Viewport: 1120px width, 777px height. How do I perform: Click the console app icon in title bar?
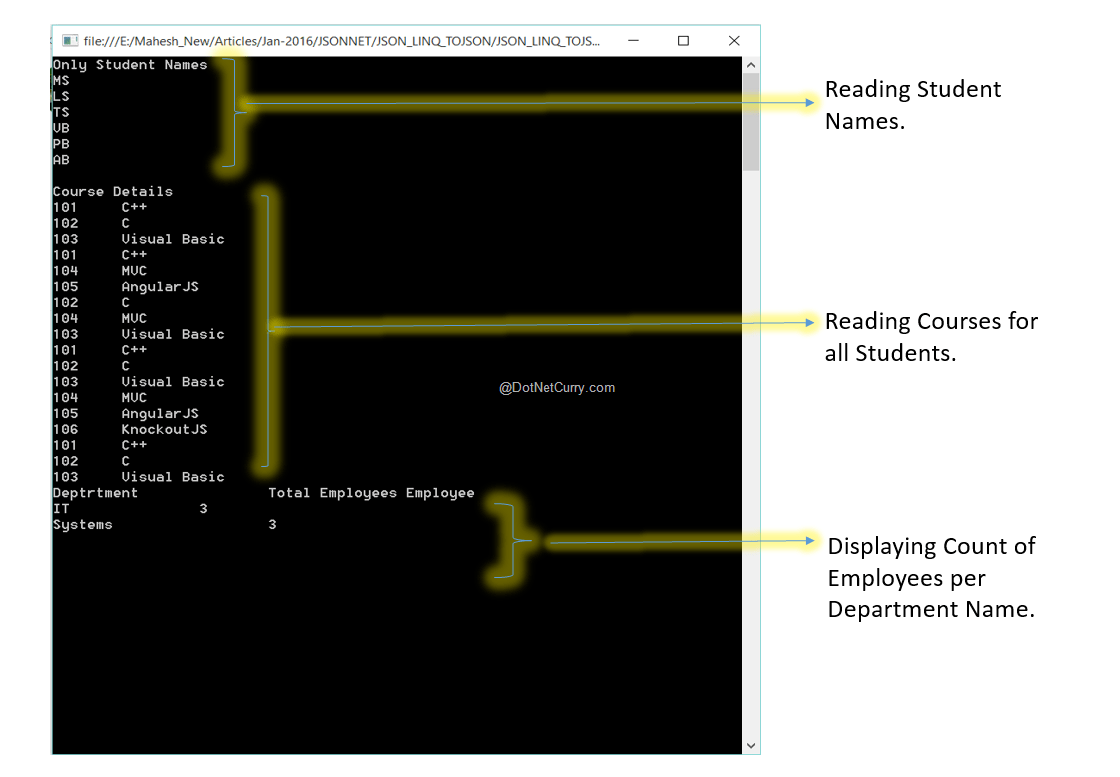tap(69, 41)
